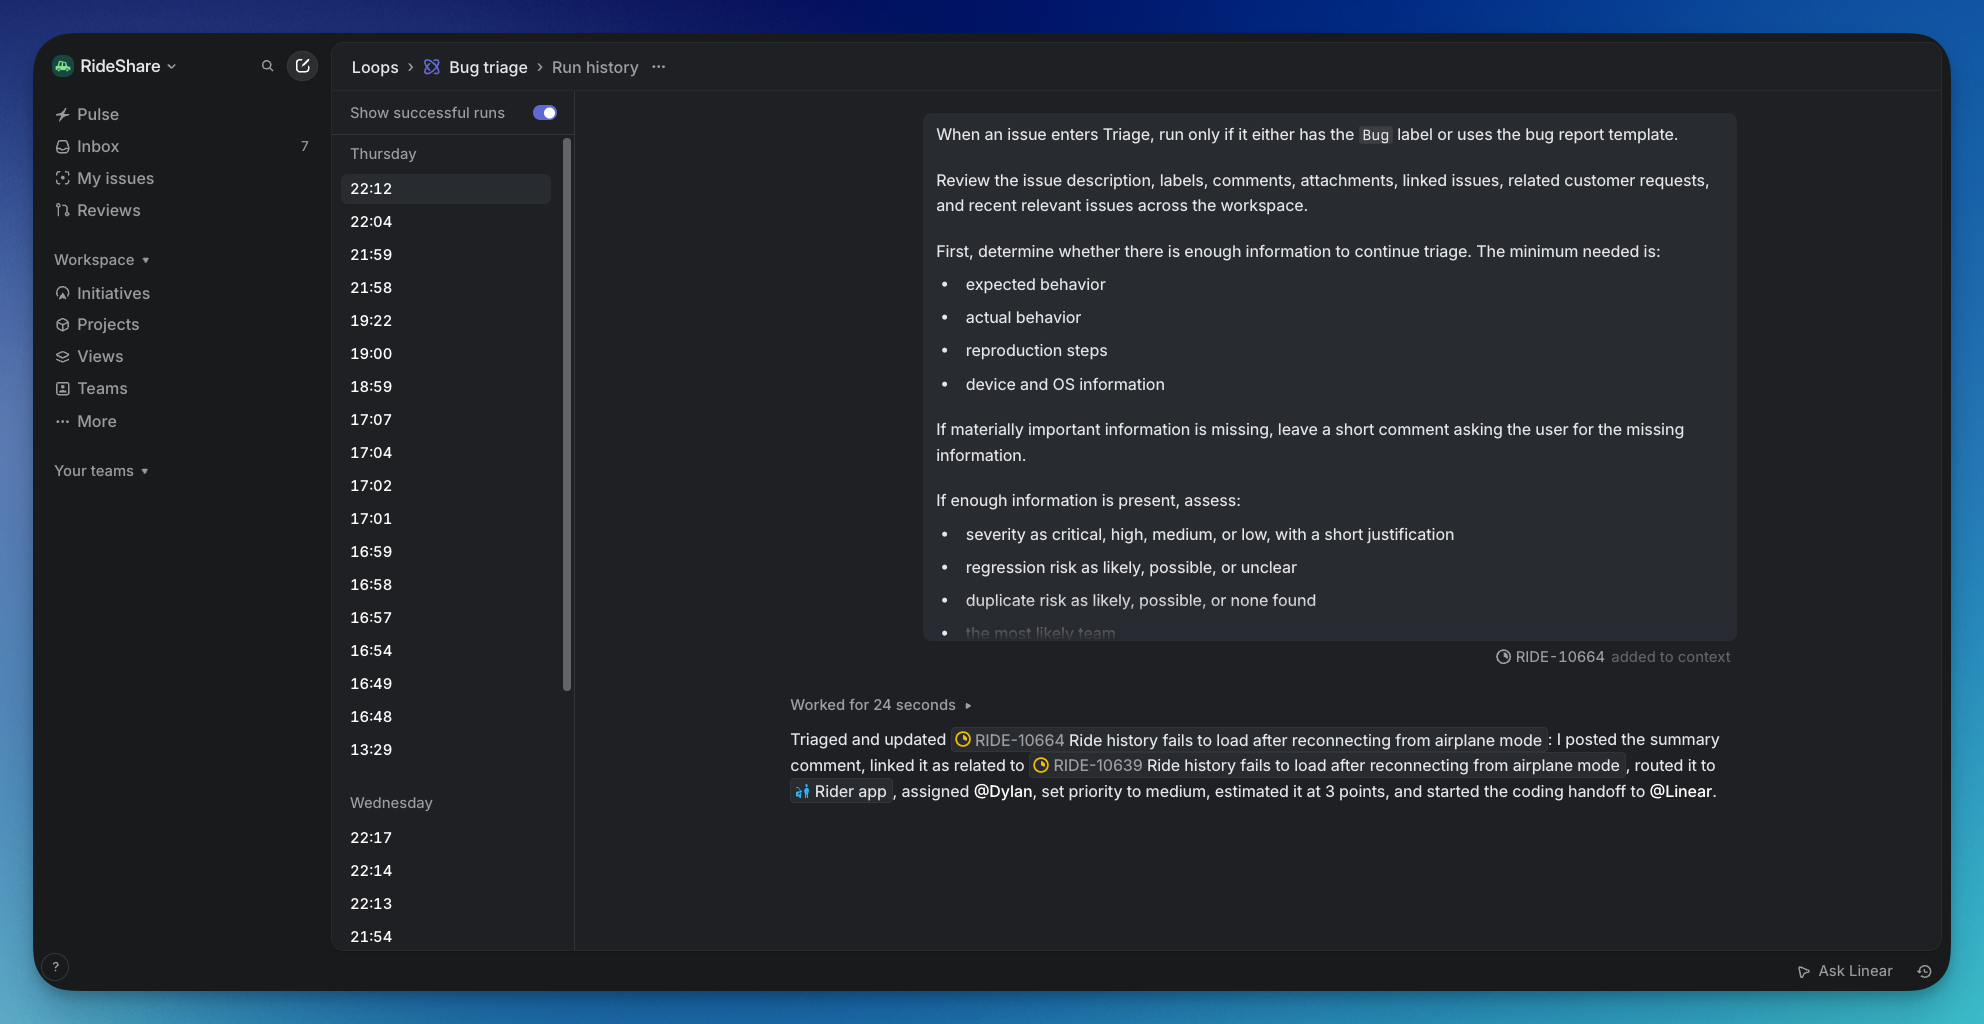Click the Reviews pull-request icon
1984x1024 pixels.
[x=63, y=210]
